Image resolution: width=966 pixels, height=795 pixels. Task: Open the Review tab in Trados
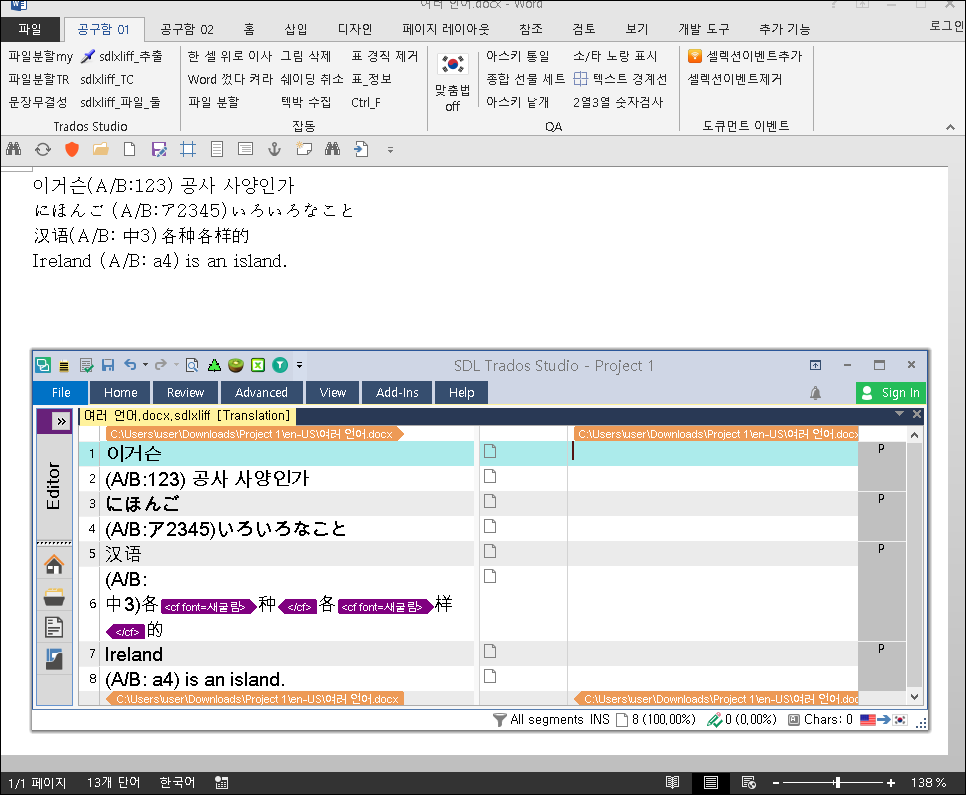pos(185,393)
